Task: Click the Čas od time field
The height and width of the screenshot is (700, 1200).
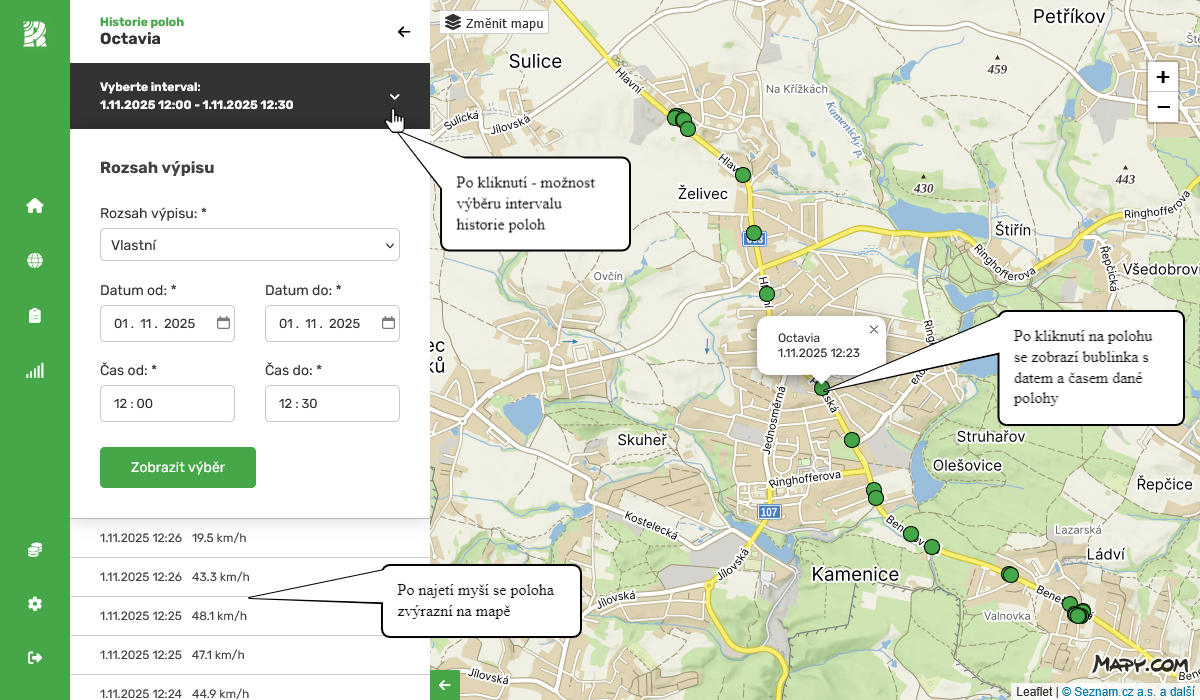Action: [x=167, y=404]
